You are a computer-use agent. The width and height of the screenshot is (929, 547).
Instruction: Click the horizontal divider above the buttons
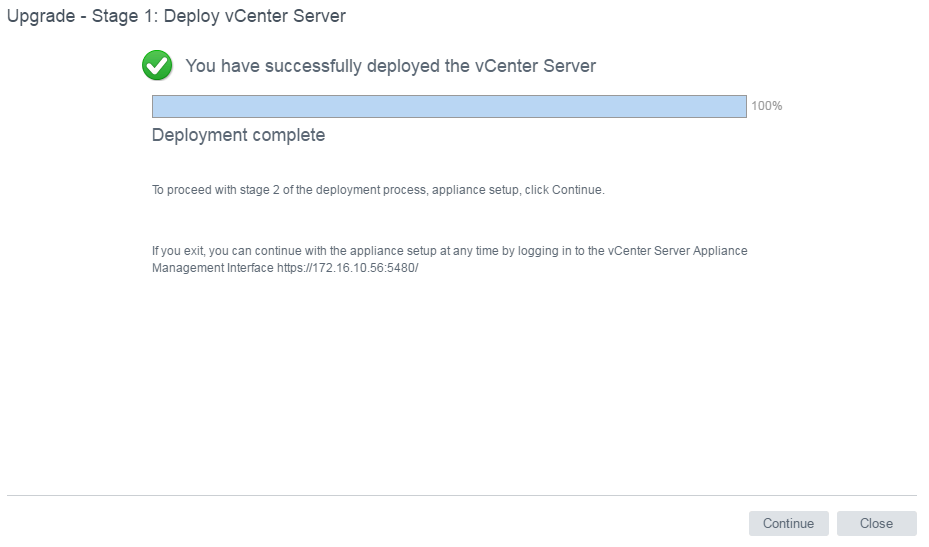462,495
